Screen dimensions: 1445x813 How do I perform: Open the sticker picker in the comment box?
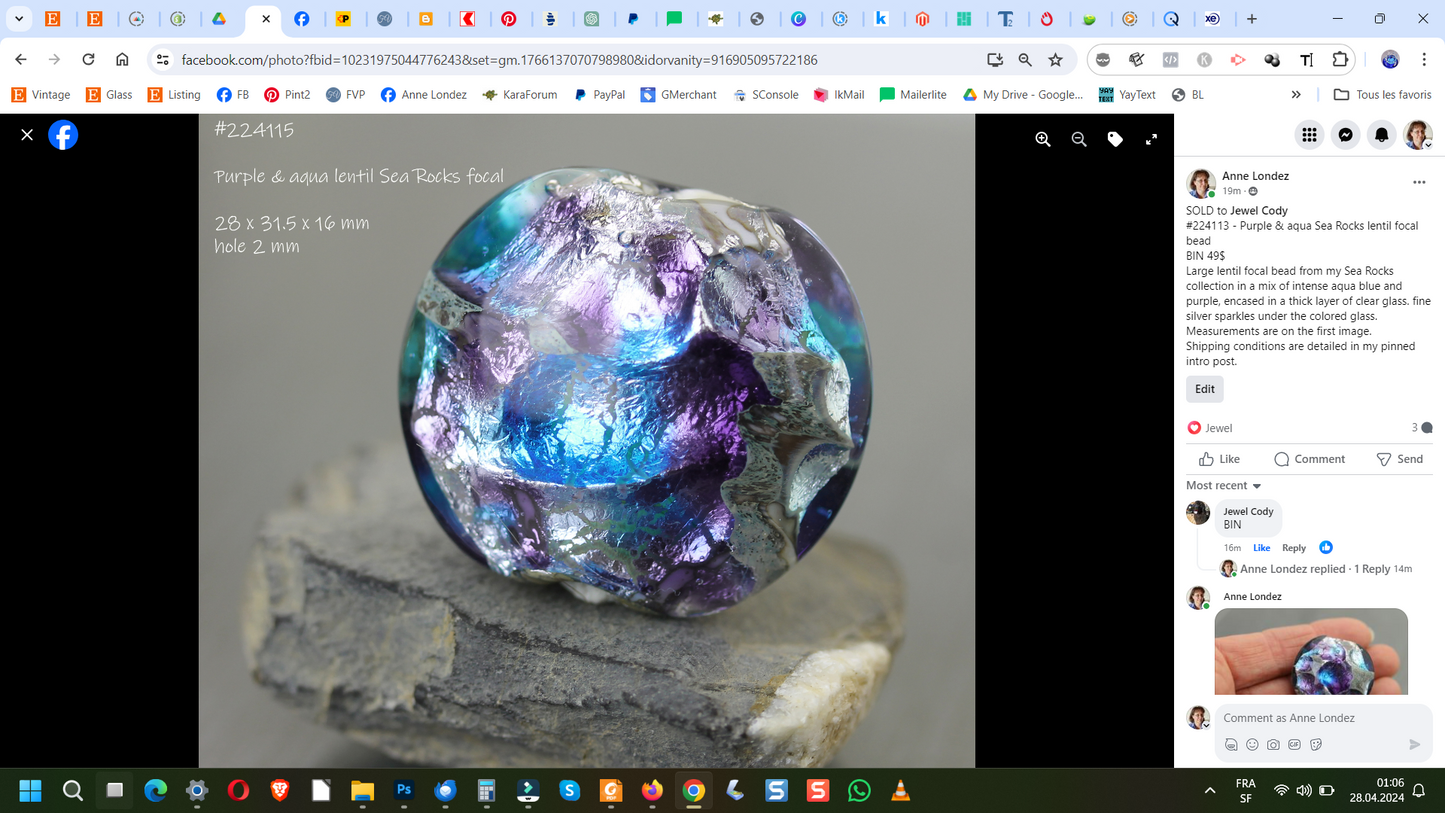point(1316,745)
